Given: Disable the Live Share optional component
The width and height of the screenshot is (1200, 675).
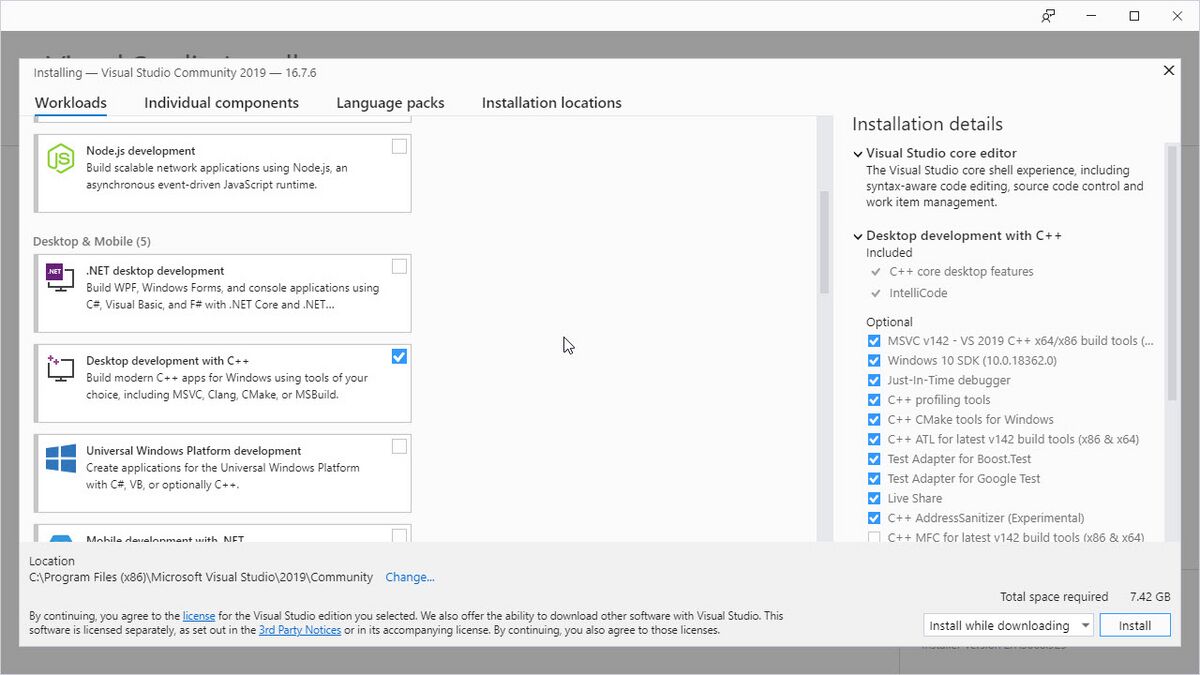Looking at the screenshot, I should pos(874,498).
